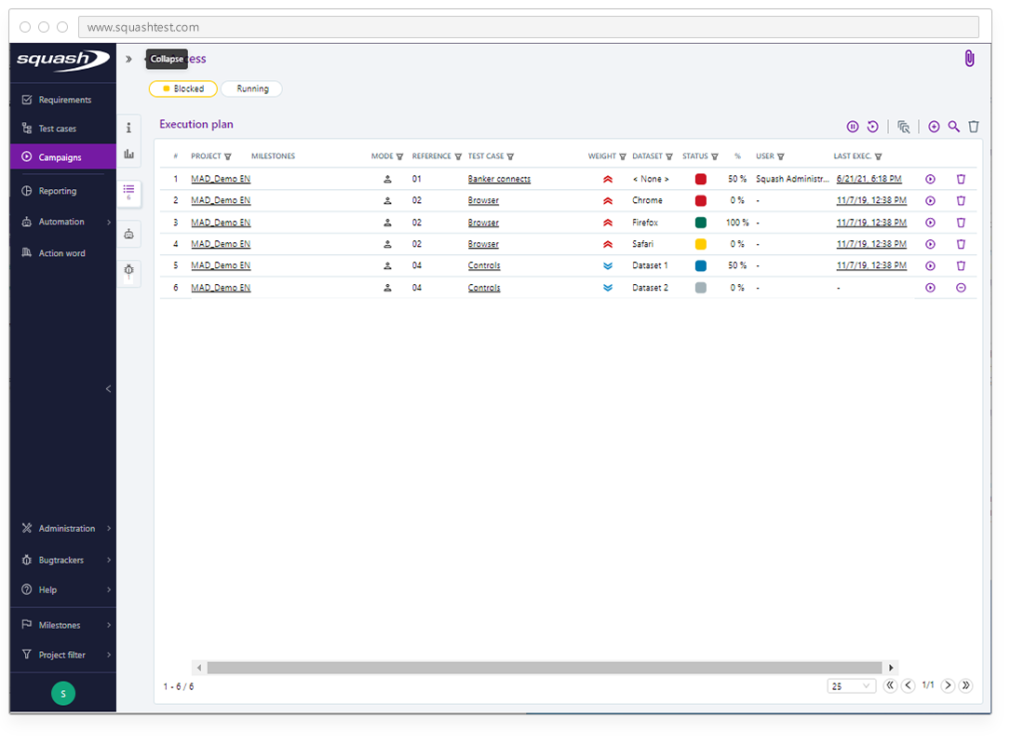
Task: Click the resume execution toolbar icon
Action: coord(872,127)
